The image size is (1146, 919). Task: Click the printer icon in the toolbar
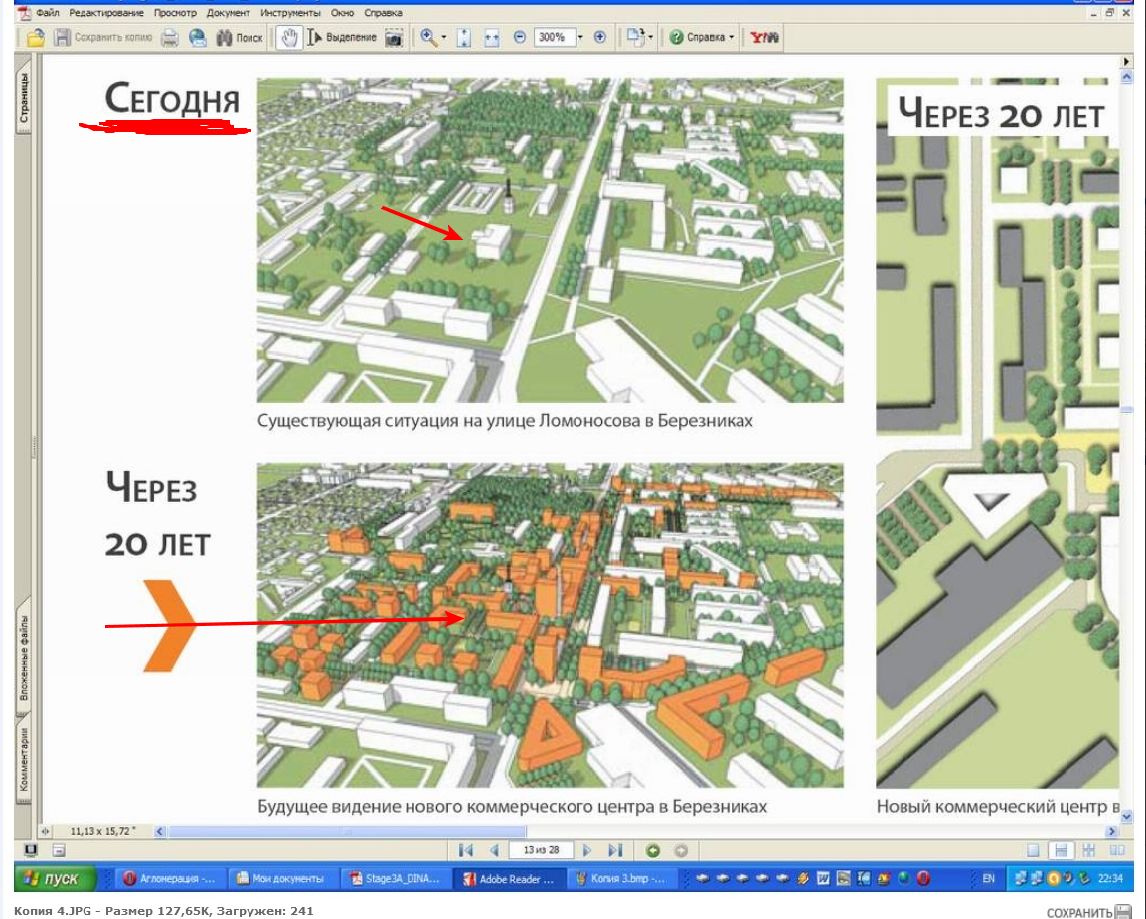coord(170,37)
